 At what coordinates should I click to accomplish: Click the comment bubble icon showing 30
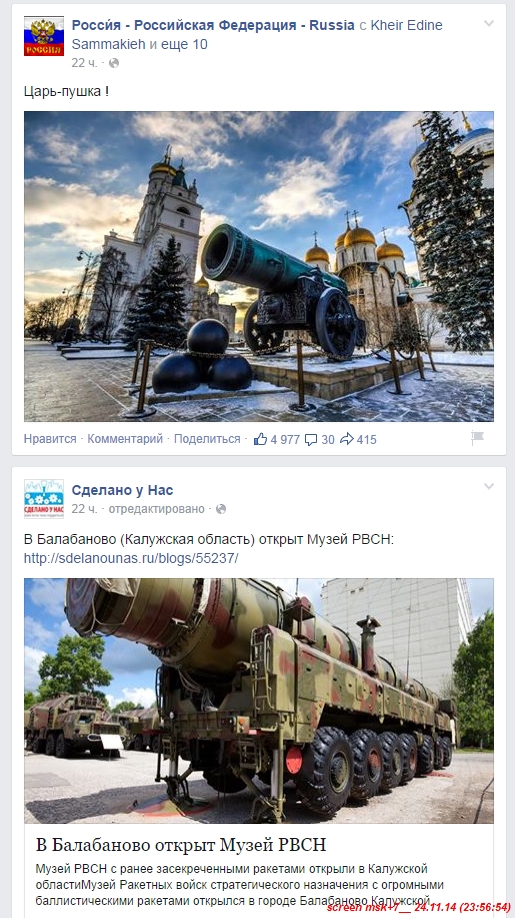(x=311, y=440)
